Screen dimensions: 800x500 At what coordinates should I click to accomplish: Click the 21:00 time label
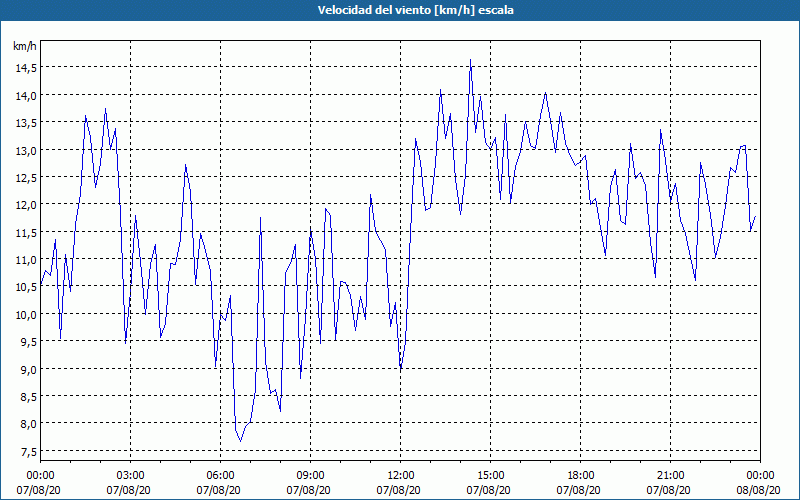pyautogui.click(x=670, y=476)
